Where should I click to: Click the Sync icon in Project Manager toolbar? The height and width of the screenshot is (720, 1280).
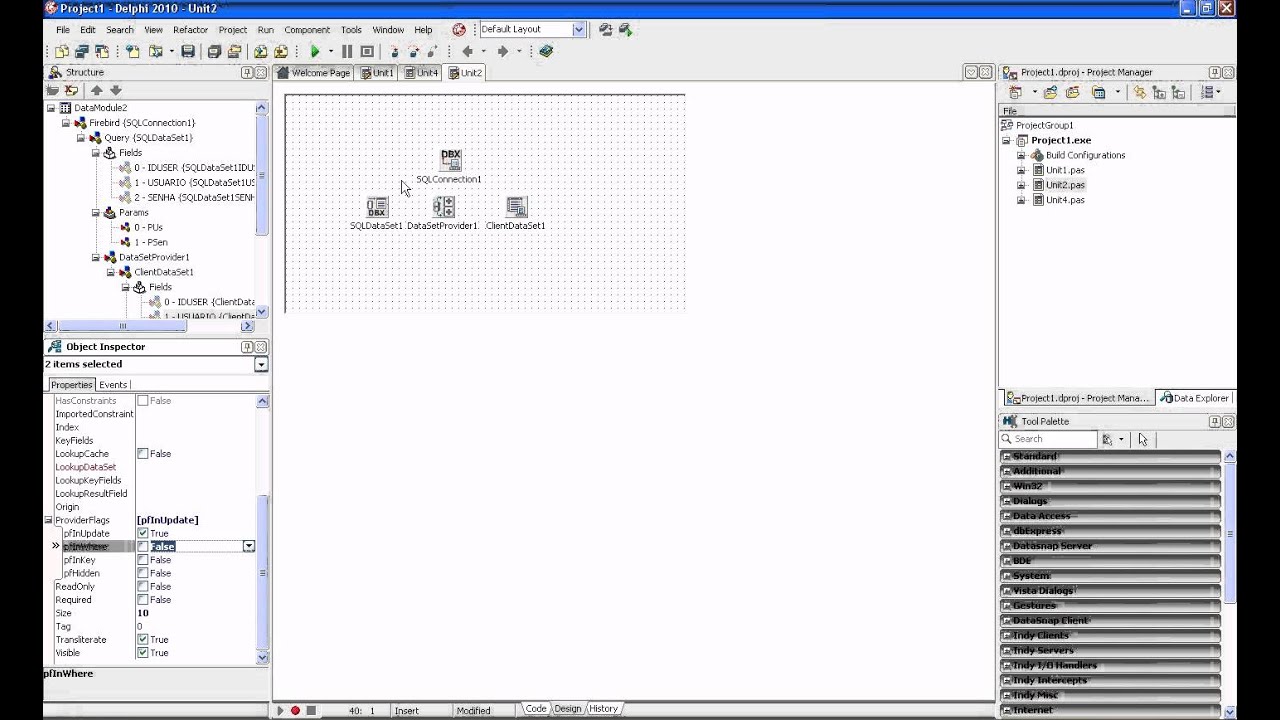click(1140, 92)
